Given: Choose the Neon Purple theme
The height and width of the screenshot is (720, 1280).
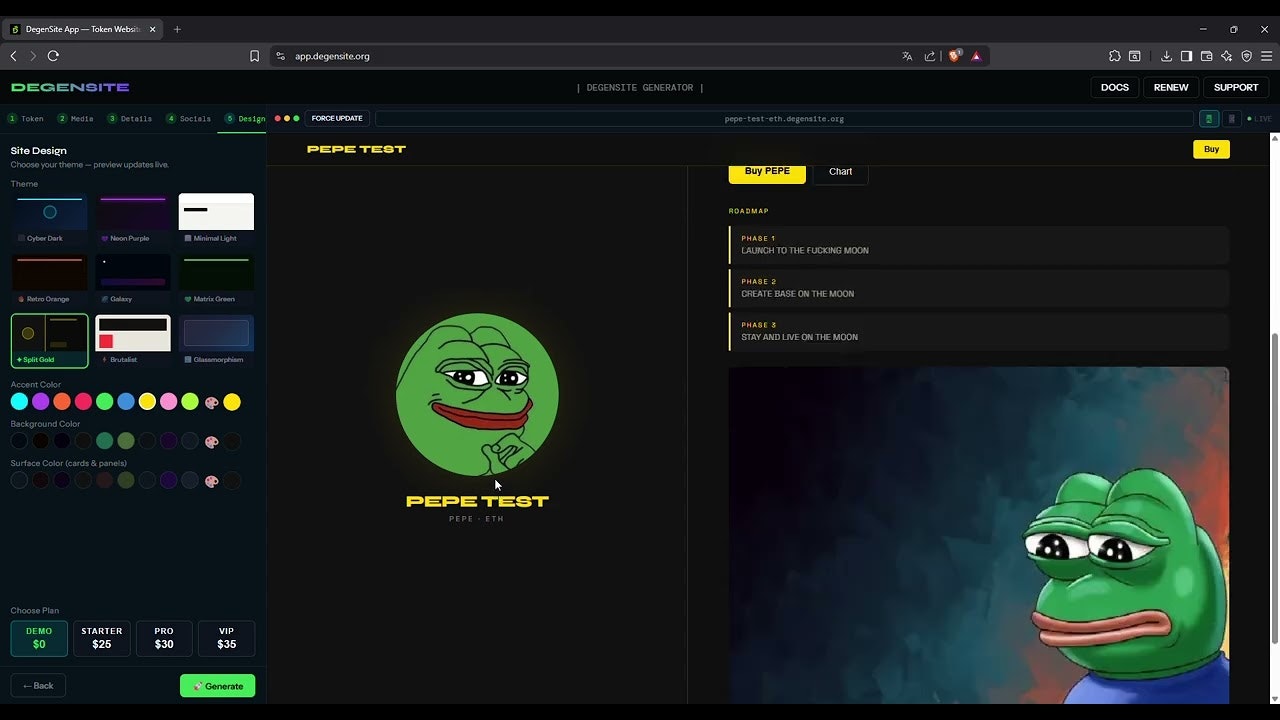Looking at the screenshot, I should point(133,219).
